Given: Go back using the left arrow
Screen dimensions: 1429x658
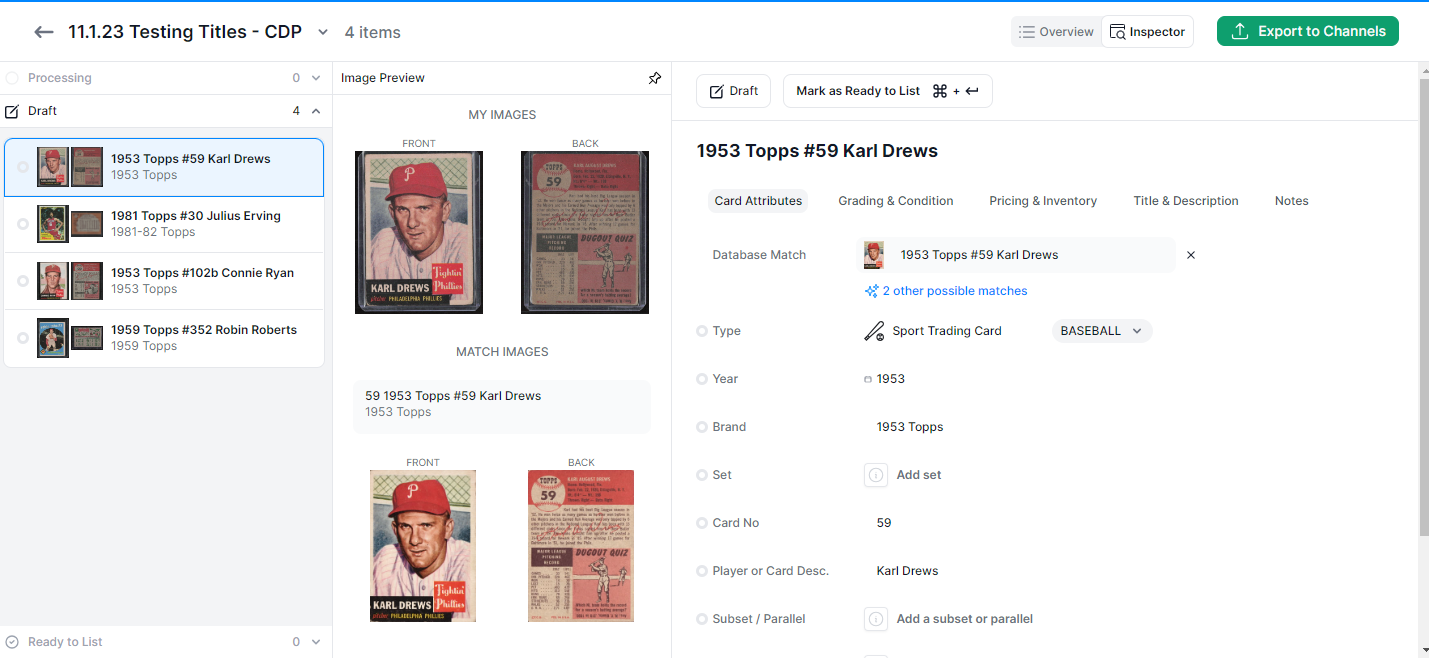Looking at the screenshot, I should pos(43,32).
